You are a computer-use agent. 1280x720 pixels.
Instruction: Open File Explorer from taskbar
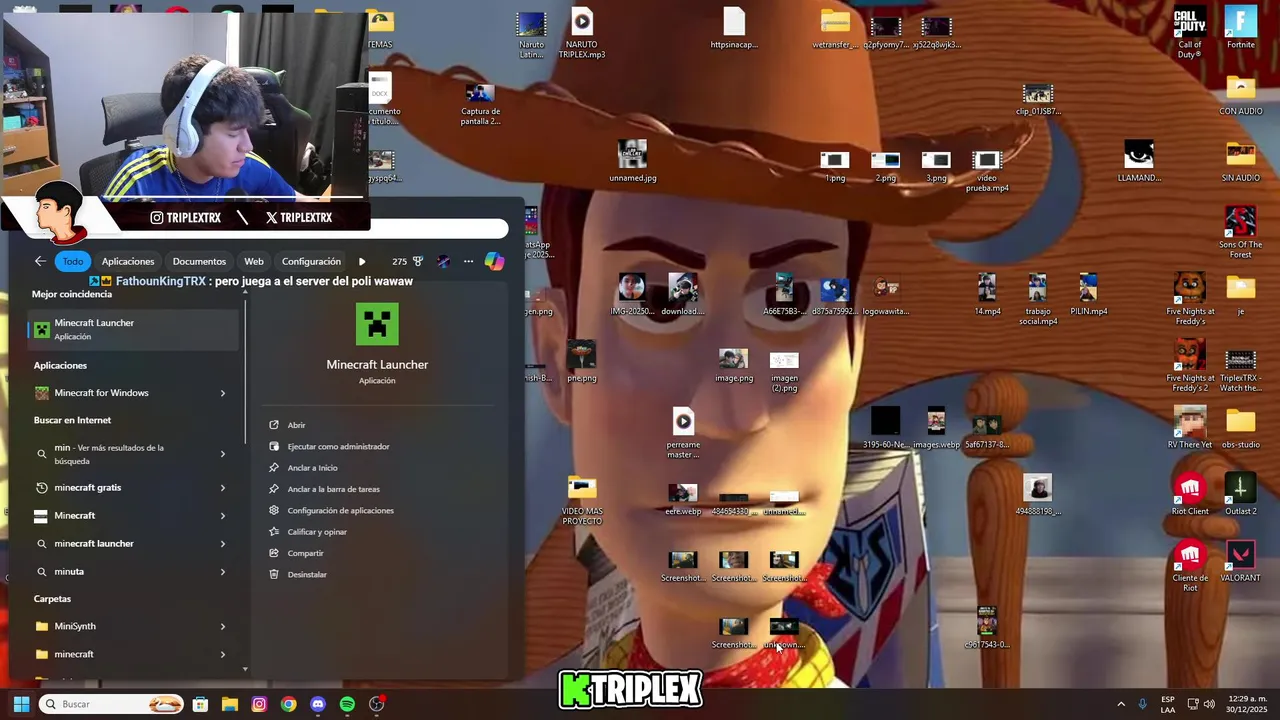click(229, 704)
